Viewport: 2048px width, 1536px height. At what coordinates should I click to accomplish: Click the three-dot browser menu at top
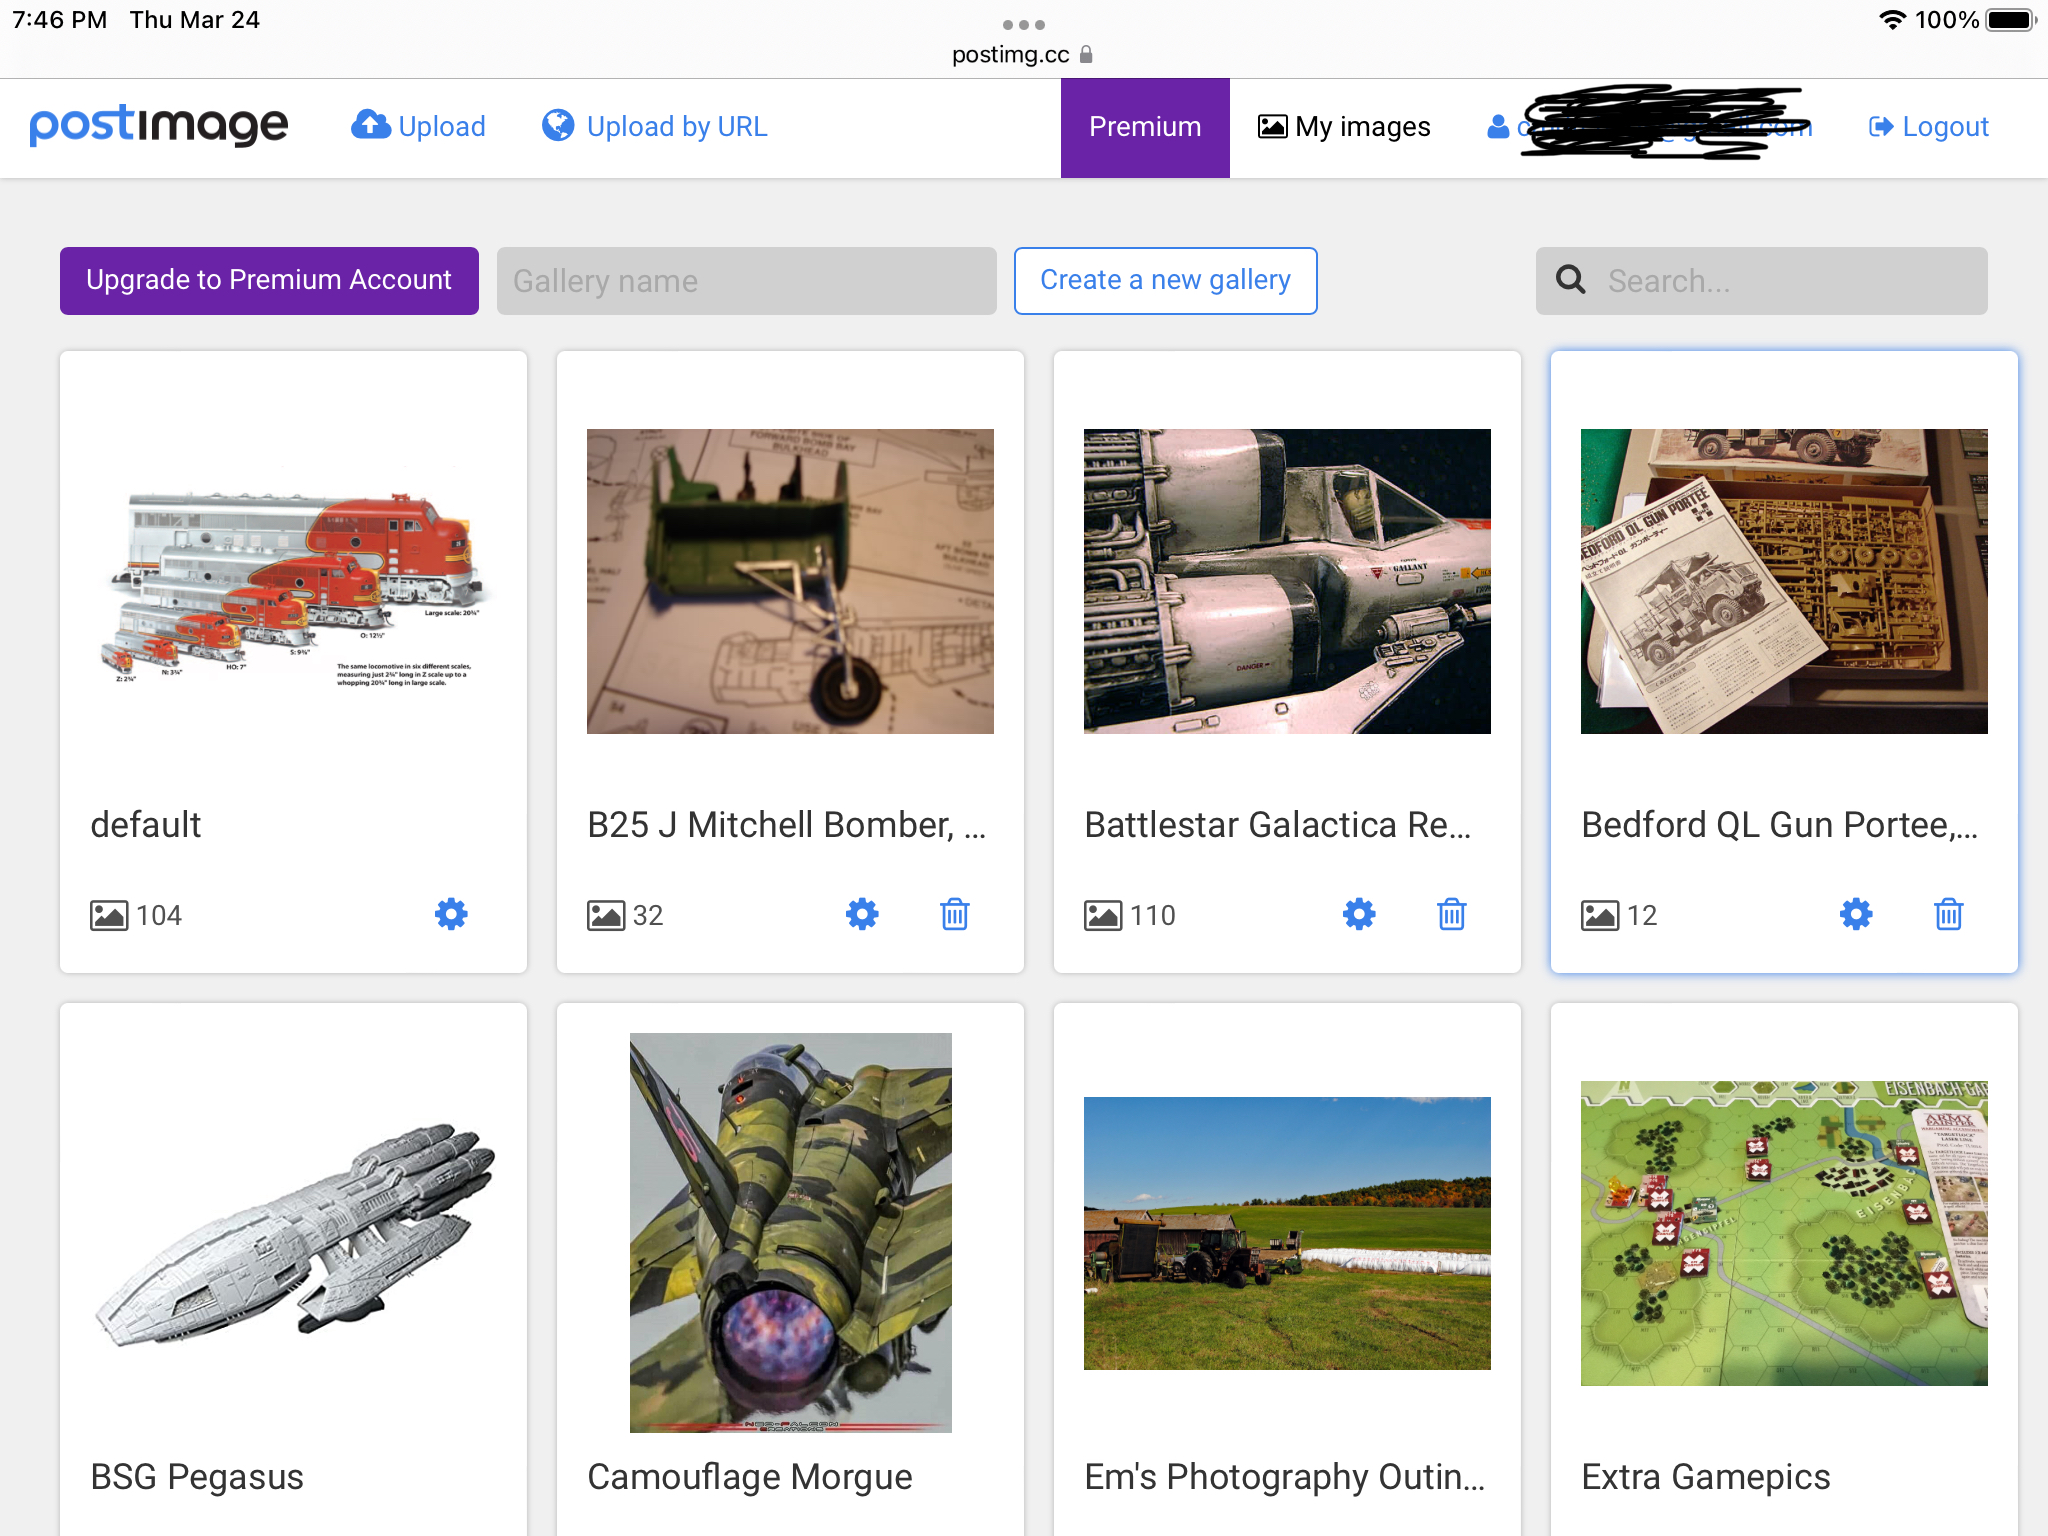pyautogui.click(x=1023, y=24)
